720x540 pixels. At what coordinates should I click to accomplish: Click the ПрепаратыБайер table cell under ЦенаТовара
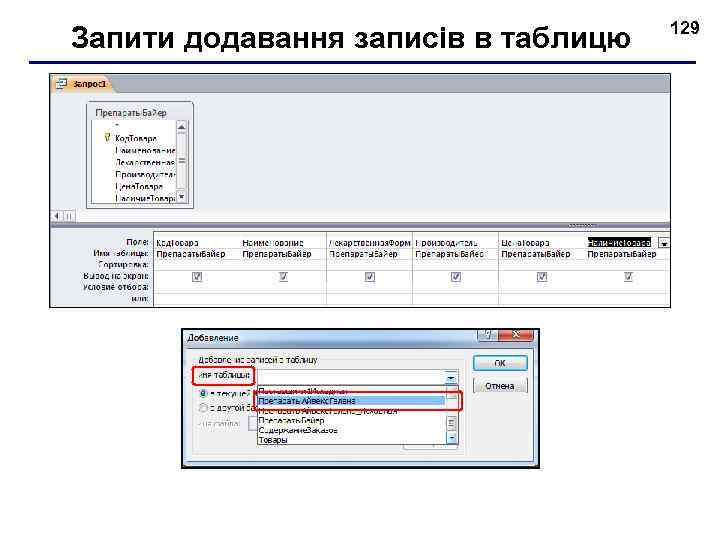point(541,254)
